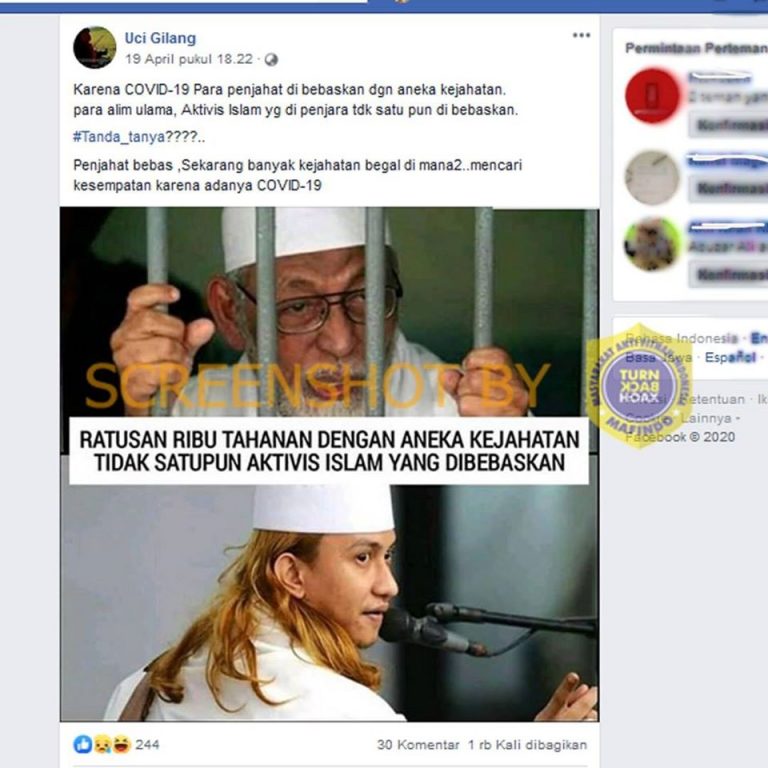Image resolution: width=768 pixels, height=768 pixels.
Task: Switch language to Español
Action: [730, 357]
